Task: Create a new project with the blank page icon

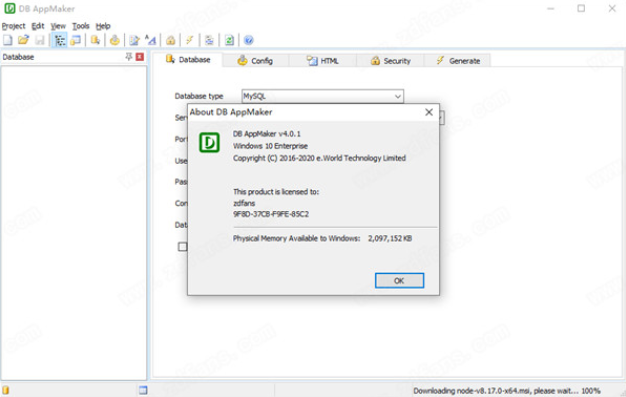Action: tap(8, 40)
